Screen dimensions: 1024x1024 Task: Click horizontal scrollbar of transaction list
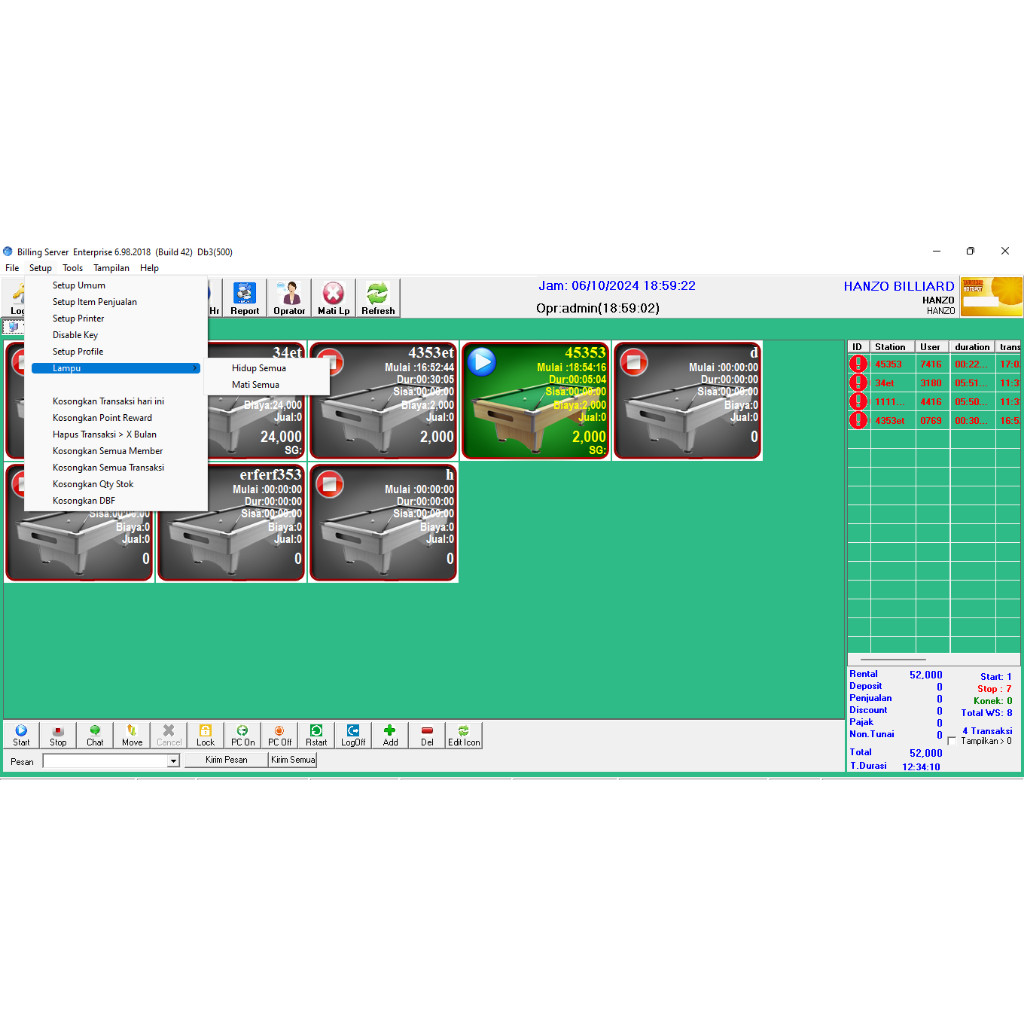tap(893, 660)
